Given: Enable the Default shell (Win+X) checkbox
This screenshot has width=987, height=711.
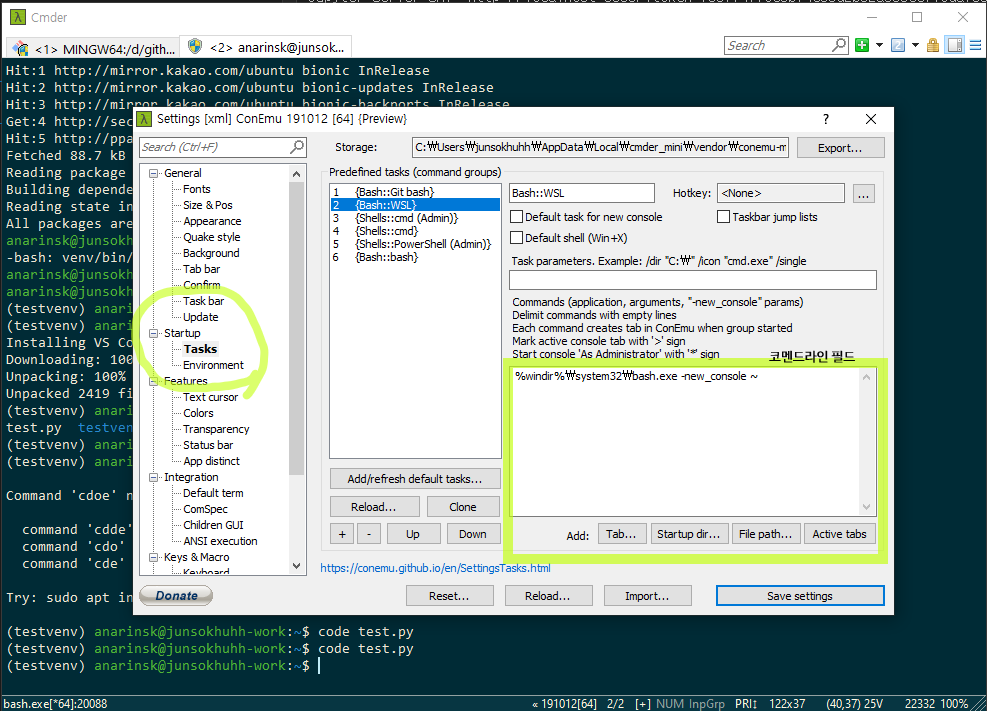Looking at the screenshot, I should pyautogui.click(x=516, y=238).
